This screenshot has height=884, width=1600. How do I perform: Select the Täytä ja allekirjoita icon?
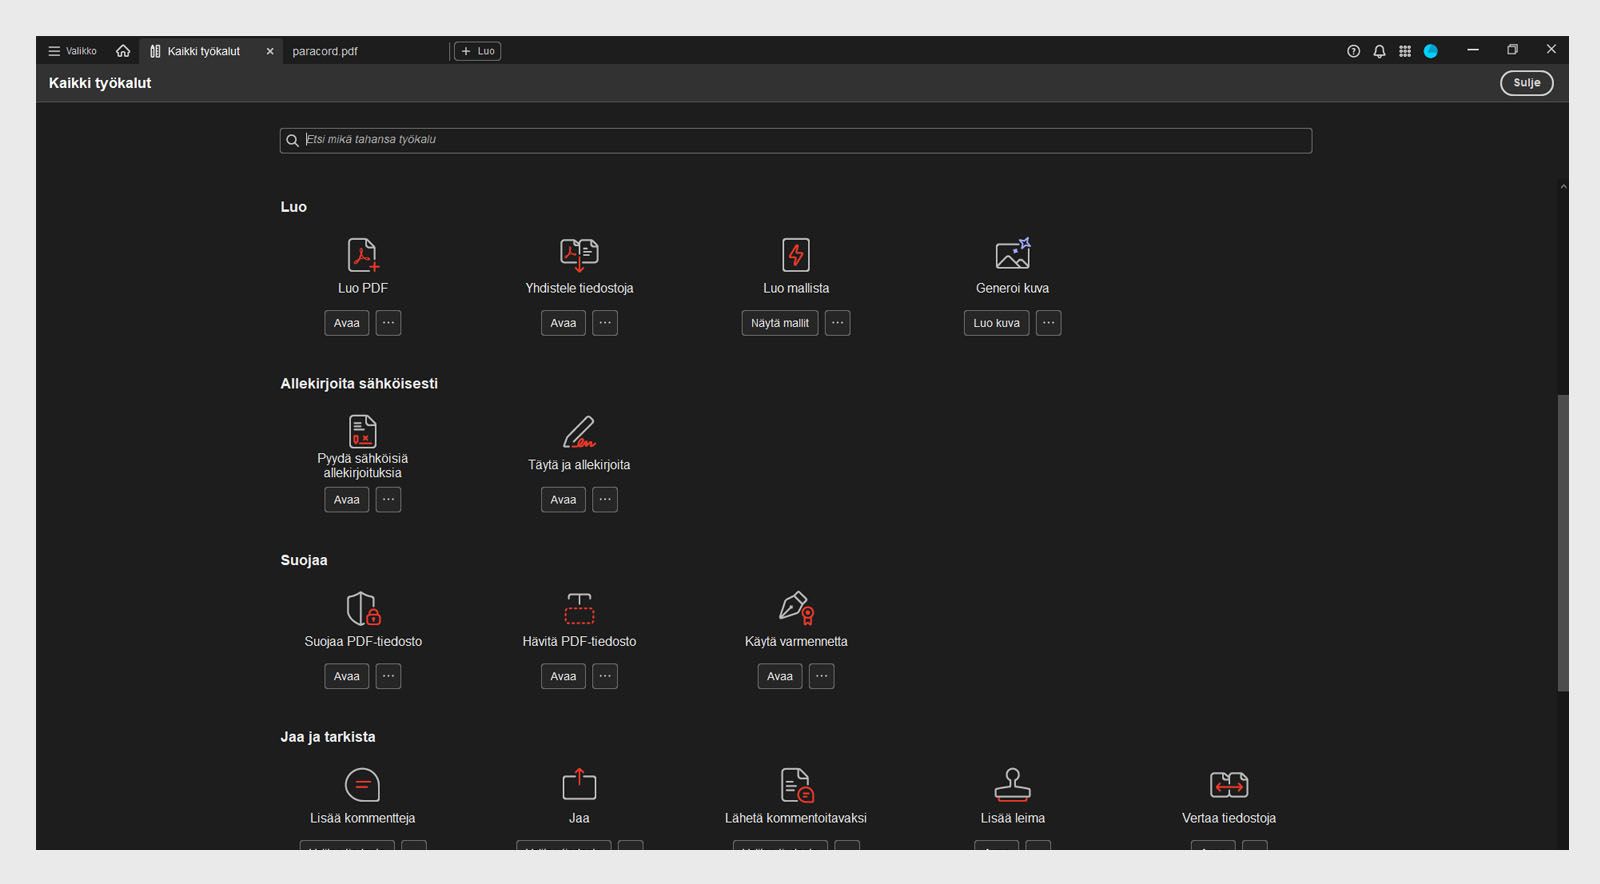(579, 432)
